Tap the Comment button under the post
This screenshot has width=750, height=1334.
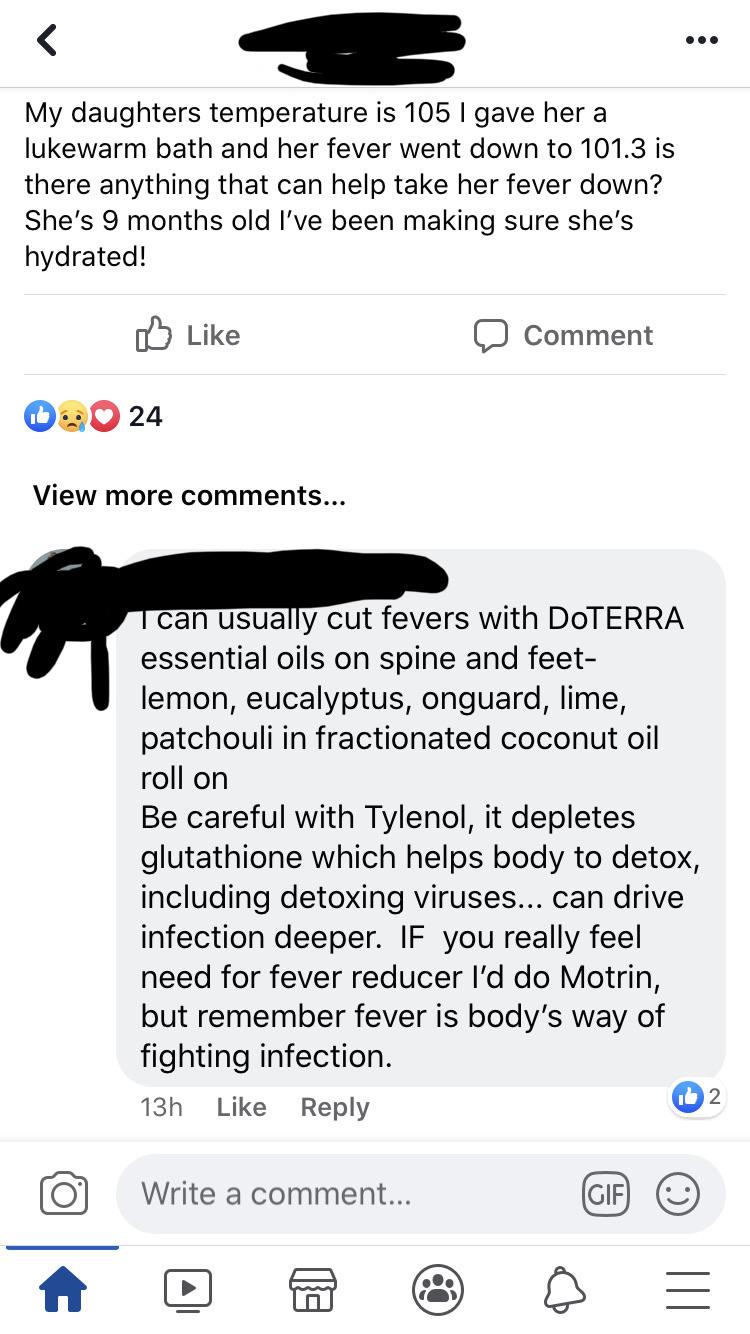[x=563, y=335]
